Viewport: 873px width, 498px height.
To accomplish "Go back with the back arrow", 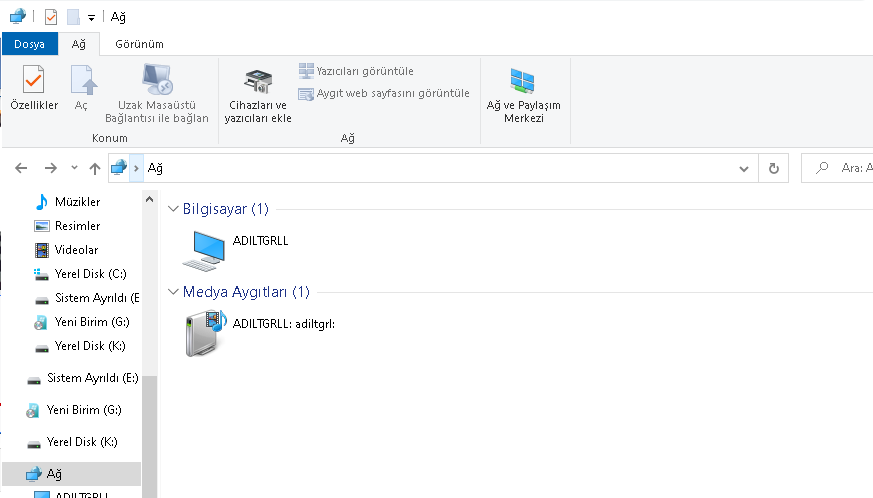I will tap(21, 168).
